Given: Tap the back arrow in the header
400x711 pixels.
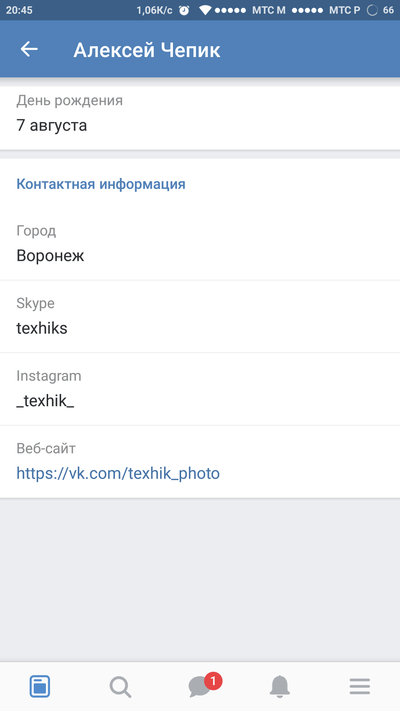Looking at the screenshot, I should click(x=29, y=49).
